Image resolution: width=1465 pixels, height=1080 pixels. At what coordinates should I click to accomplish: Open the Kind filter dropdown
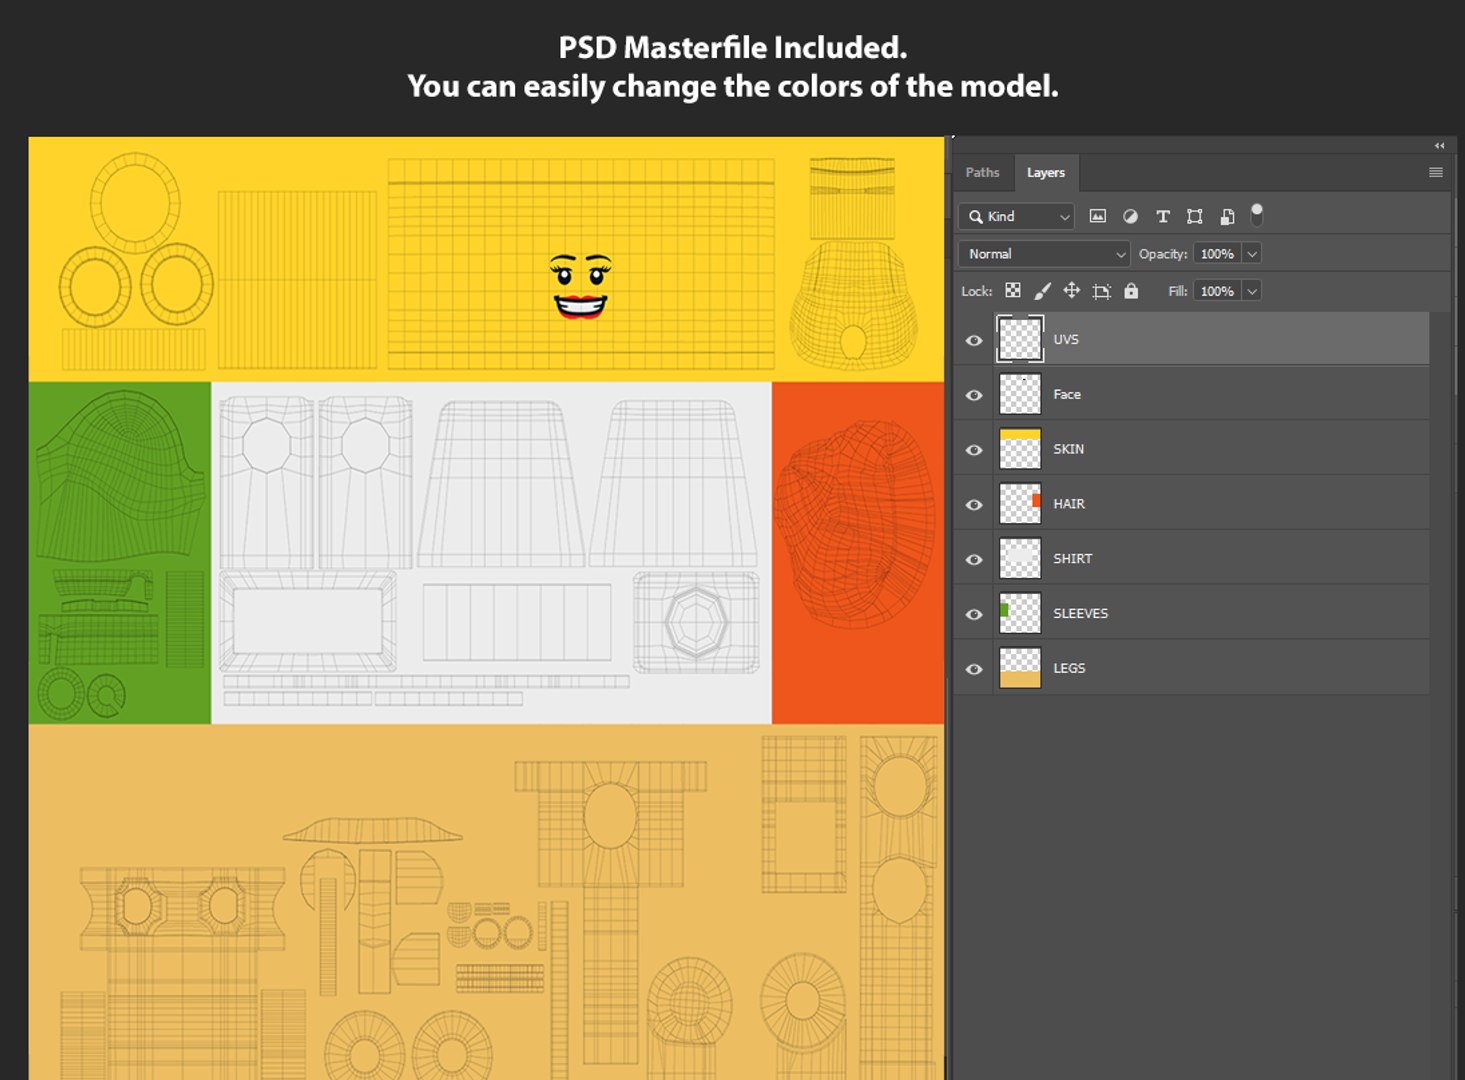click(x=1016, y=216)
